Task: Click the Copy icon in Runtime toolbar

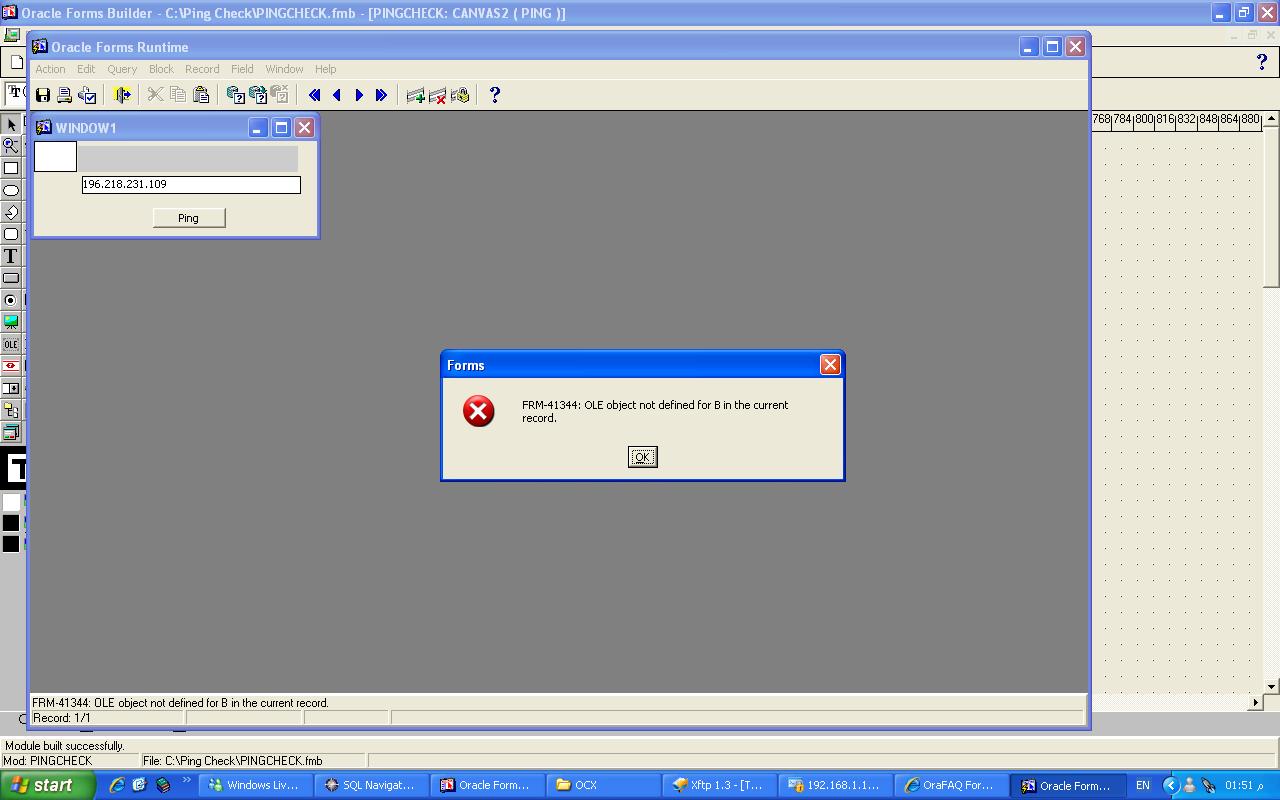Action: point(178,95)
